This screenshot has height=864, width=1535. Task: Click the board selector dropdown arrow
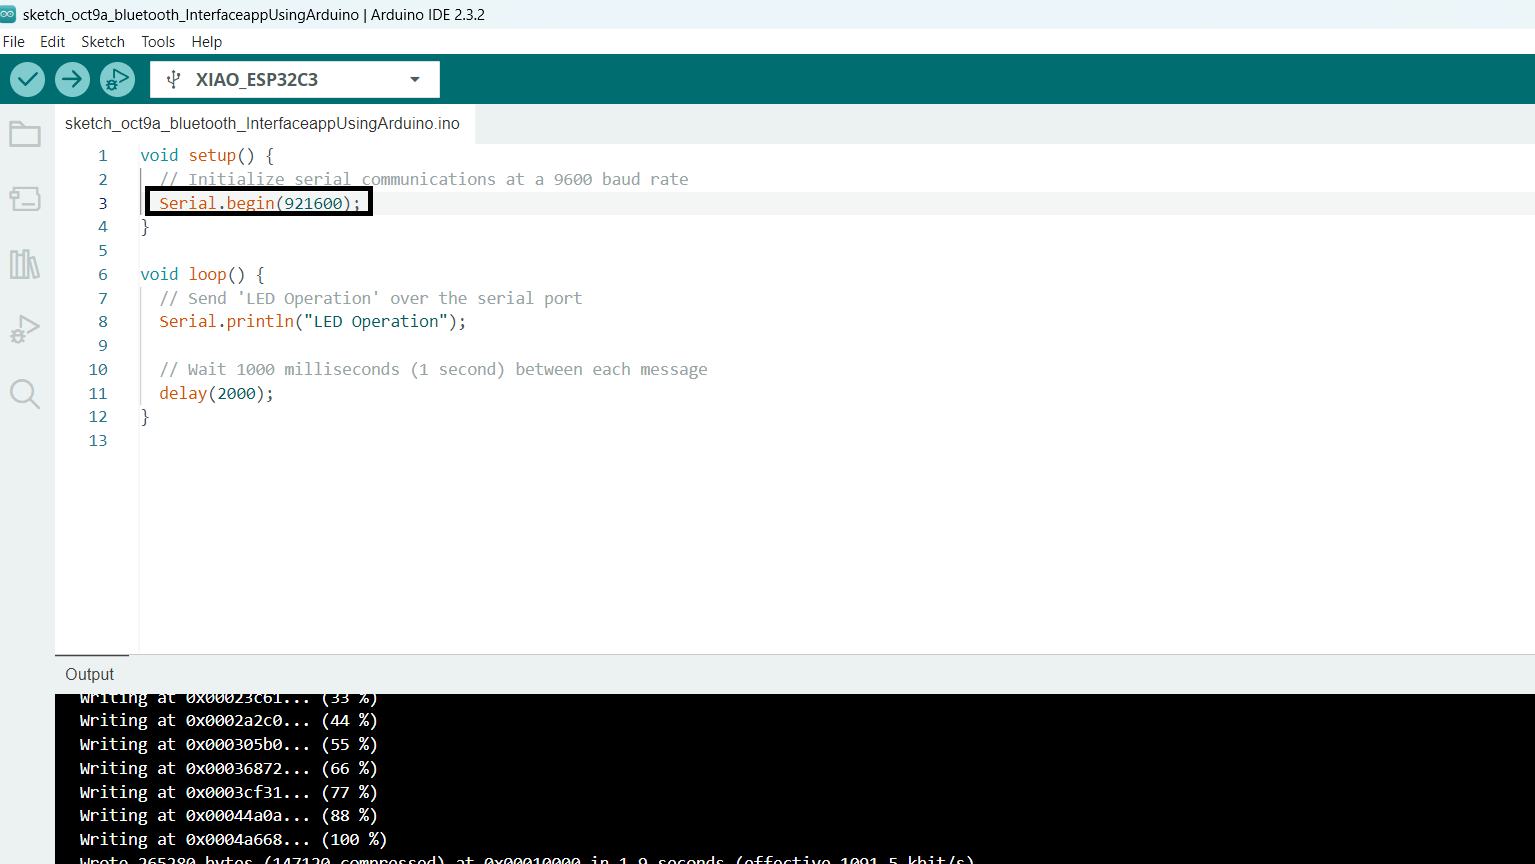click(x=415, y=80)
